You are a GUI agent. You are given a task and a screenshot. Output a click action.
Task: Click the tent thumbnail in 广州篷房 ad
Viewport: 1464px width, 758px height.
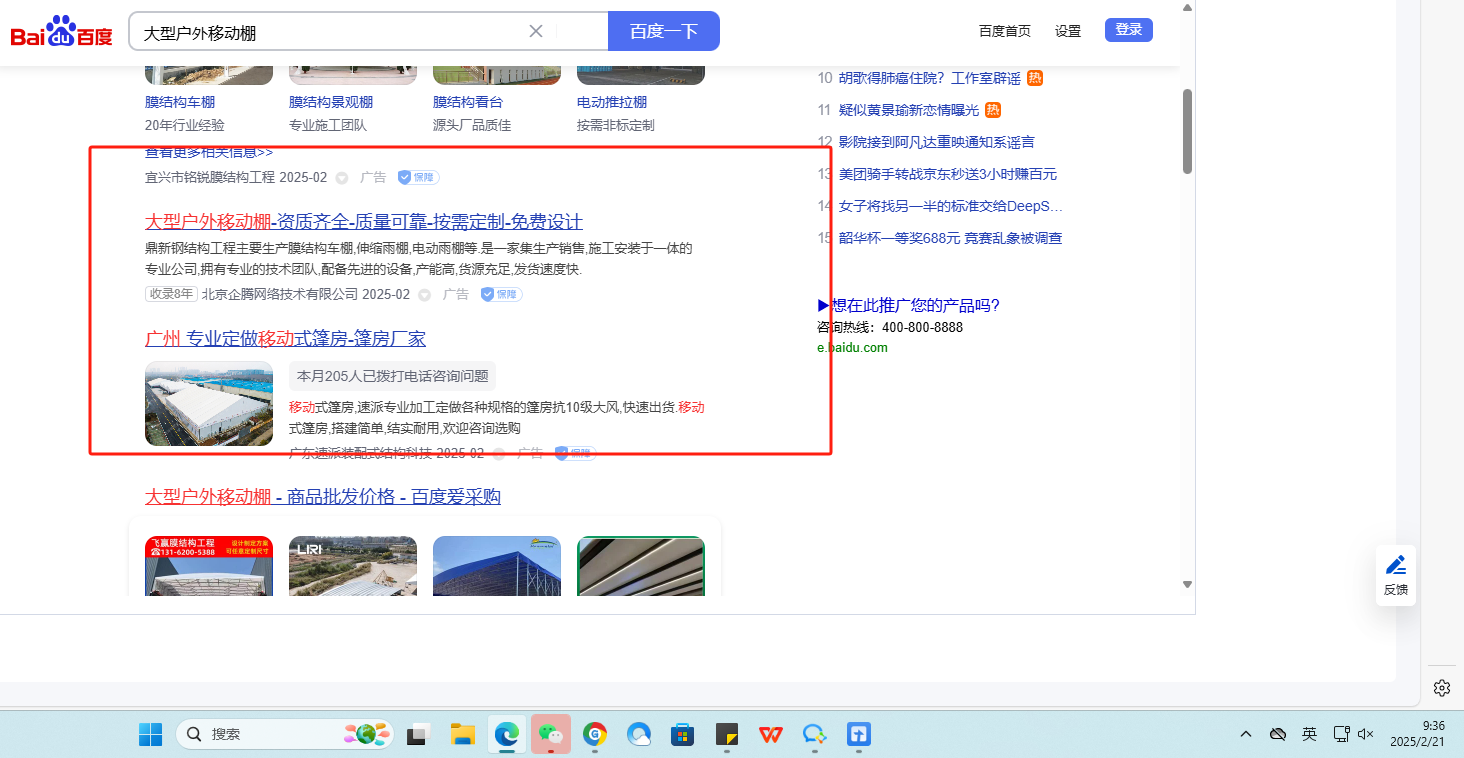pos(209,403)
